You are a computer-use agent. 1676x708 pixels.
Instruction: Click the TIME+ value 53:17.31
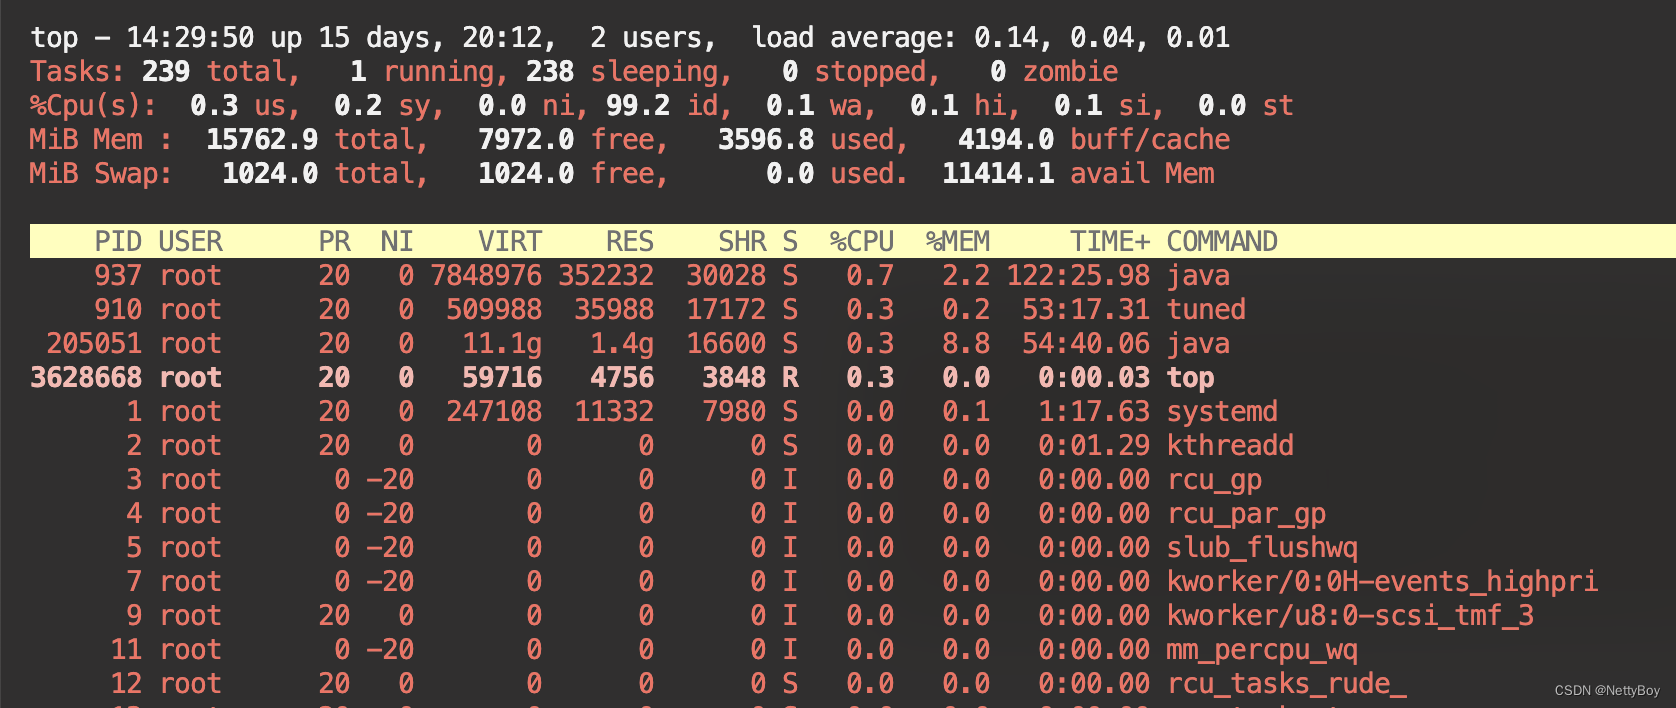tap(1086, 310)
